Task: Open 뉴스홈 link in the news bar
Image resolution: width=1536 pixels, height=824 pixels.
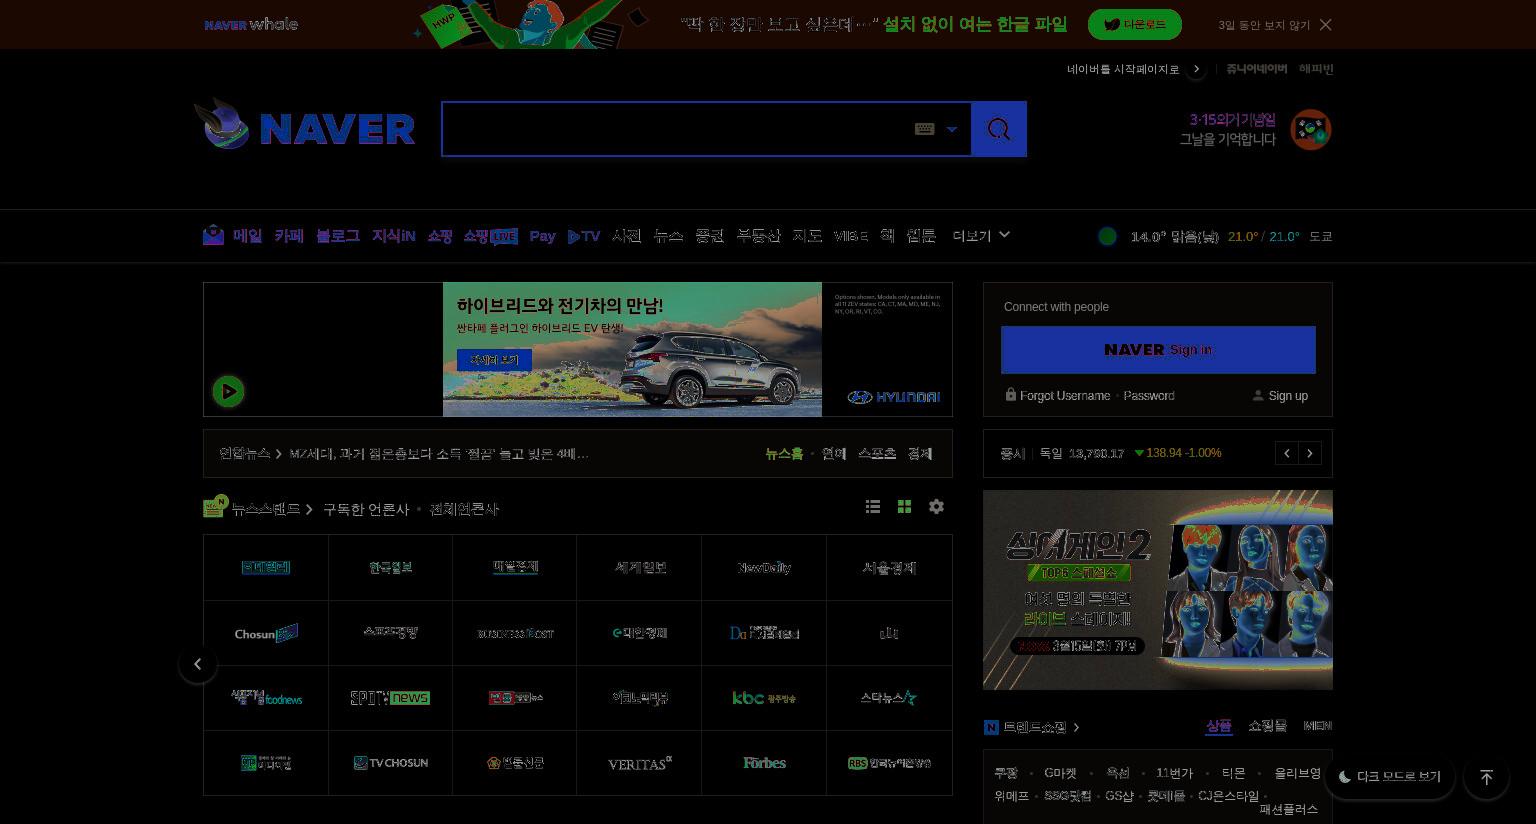Action: [784, 454]
